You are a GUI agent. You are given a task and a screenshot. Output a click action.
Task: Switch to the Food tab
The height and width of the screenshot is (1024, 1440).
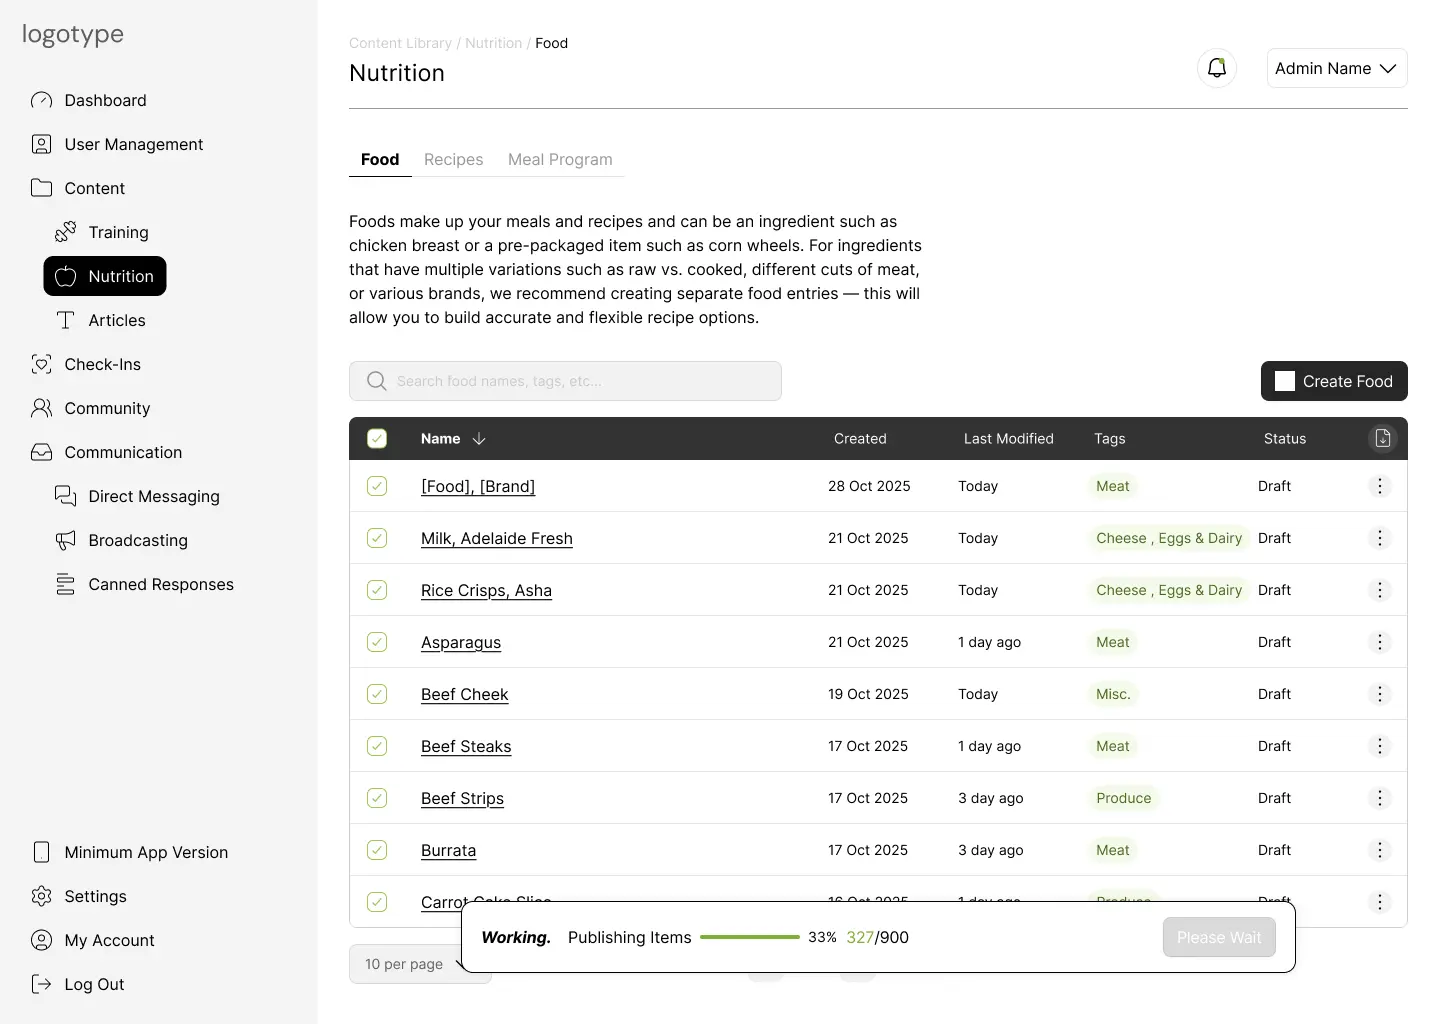coord(380,159)
